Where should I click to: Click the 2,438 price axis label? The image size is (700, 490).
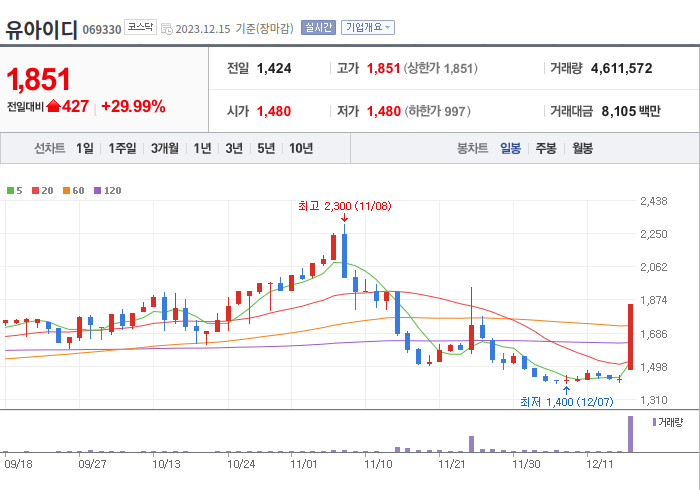click(654, 201)
